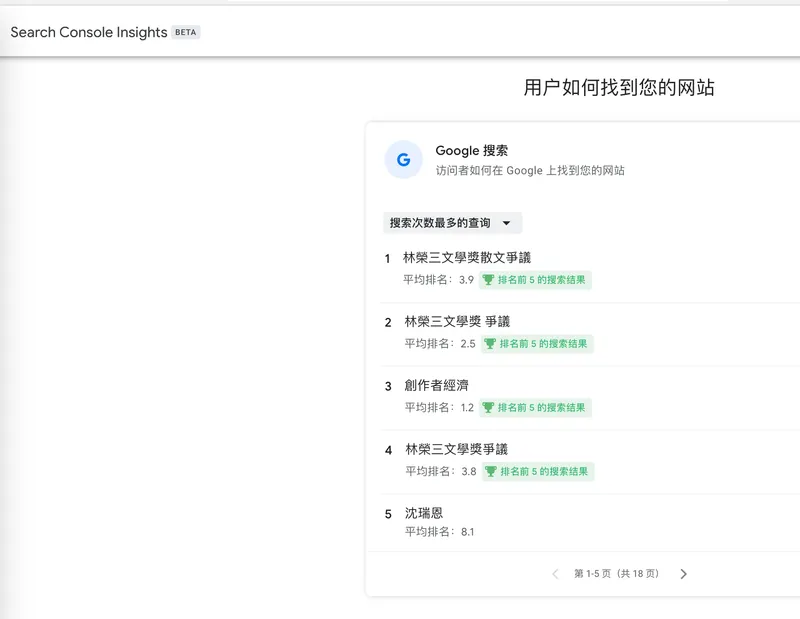Screen dimensions: 800x619
Task: Go to next page of queries
Action: [x=683, y=574]
